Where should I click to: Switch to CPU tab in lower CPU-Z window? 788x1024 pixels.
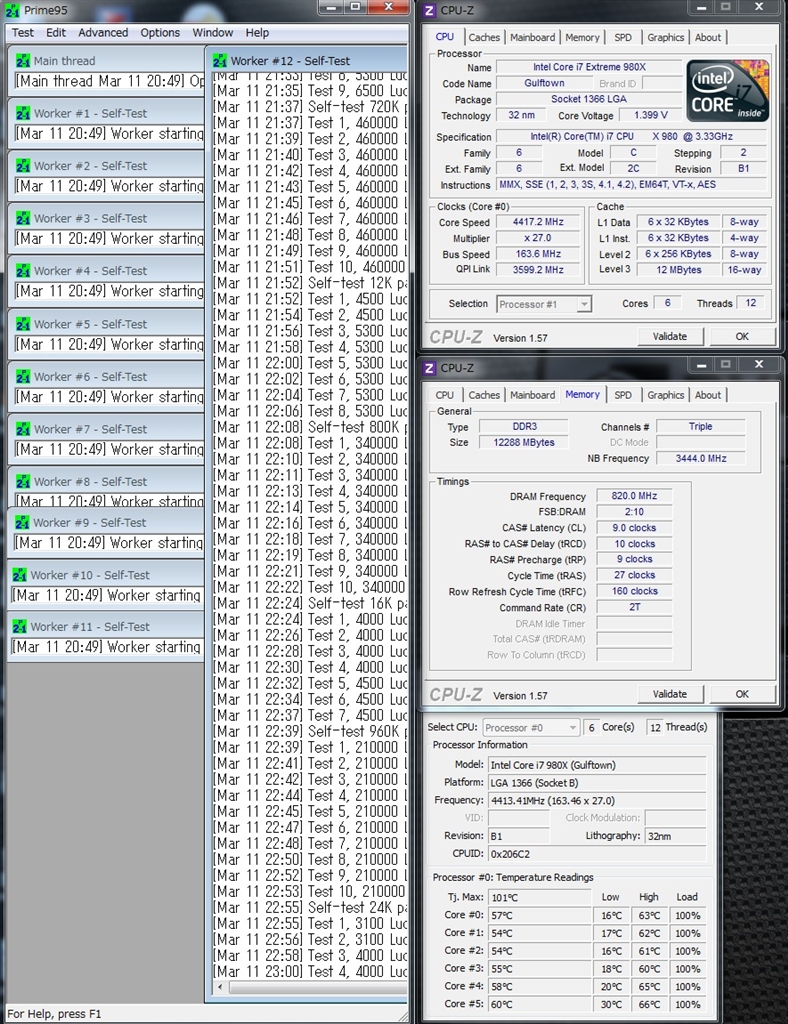coord(445,395)
